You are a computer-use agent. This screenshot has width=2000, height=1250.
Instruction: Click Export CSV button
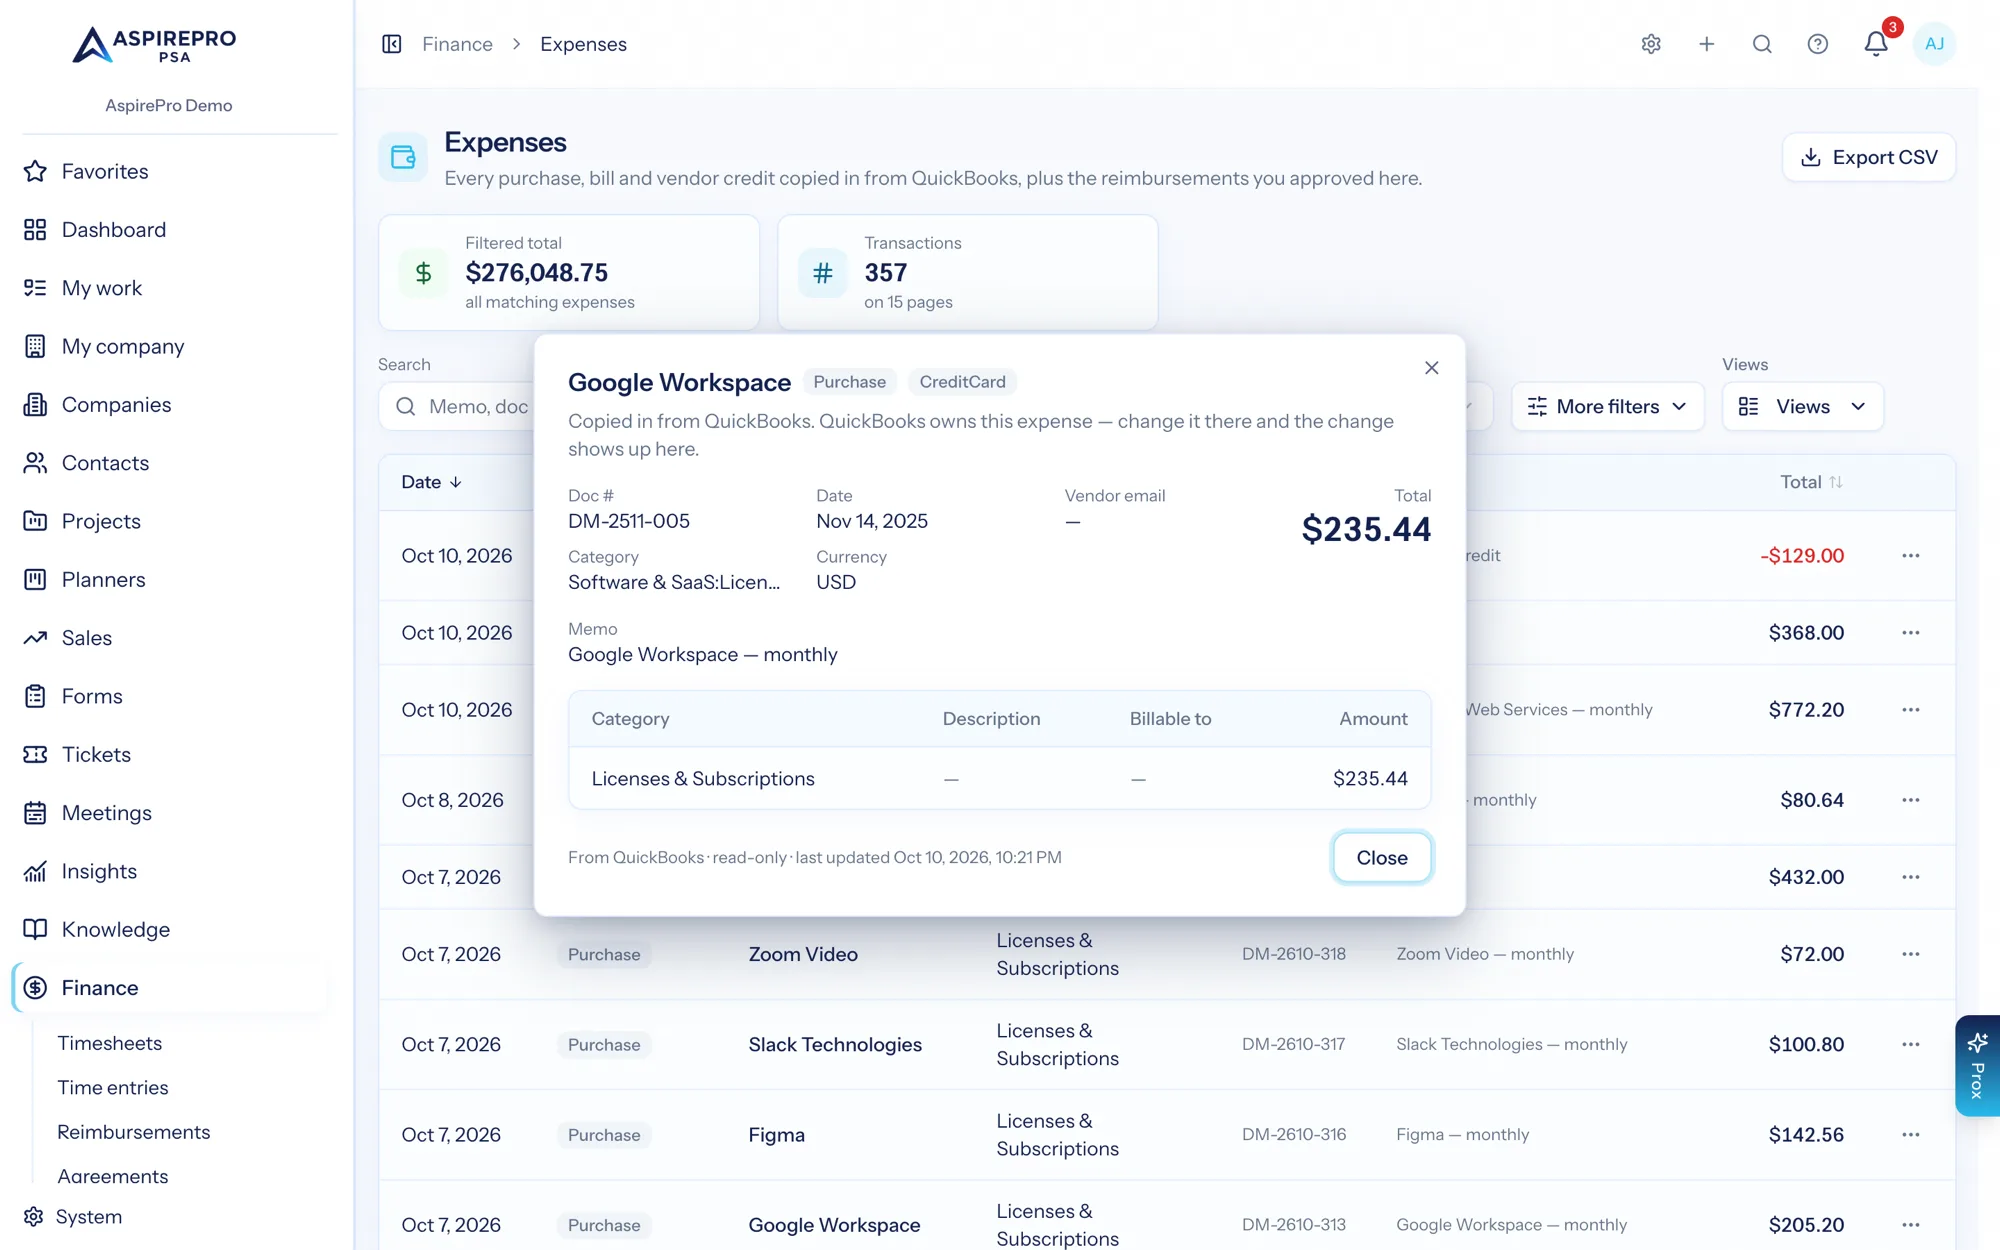click(1869, 157)
